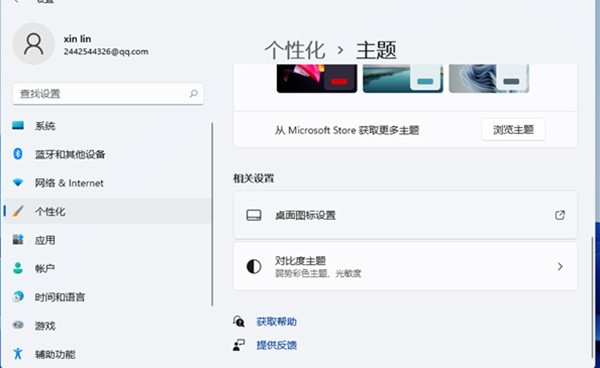
Task: Expand 对比度主题 with its chevron arrow
Action: tap(560, 266)
